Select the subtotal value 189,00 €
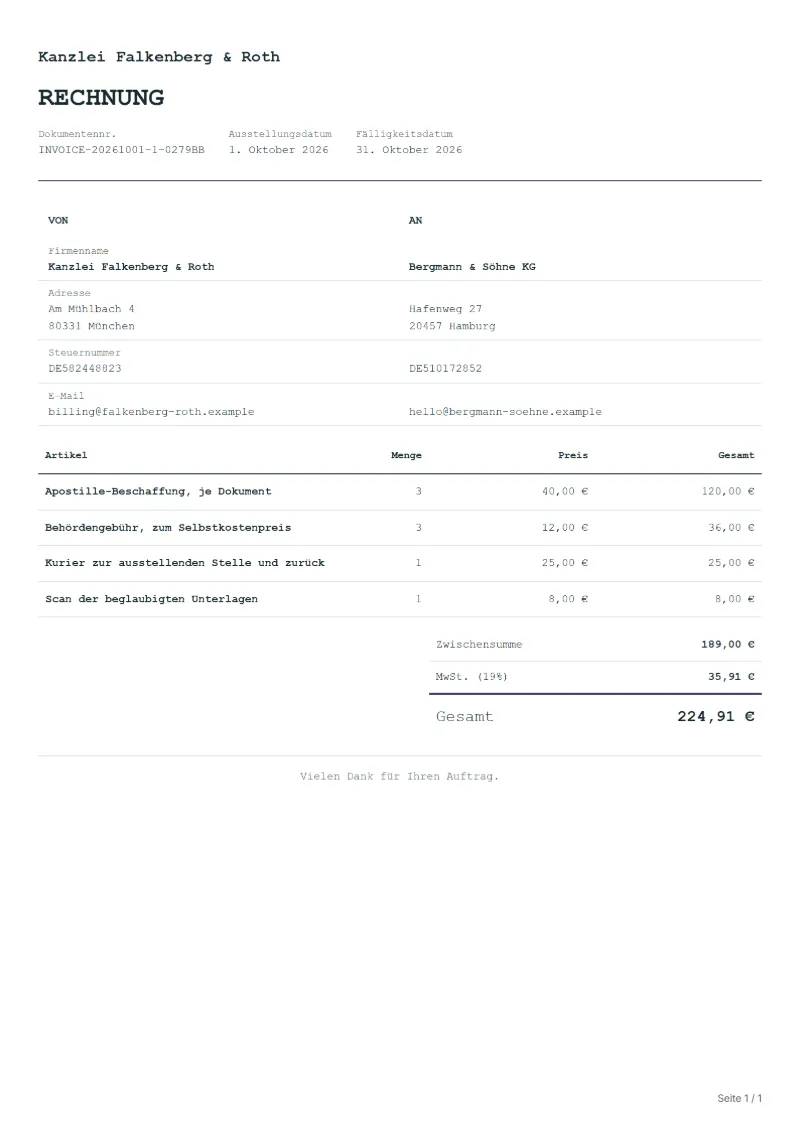The image size is (800, 1131). pyautogui.click(x=728, y=645)
